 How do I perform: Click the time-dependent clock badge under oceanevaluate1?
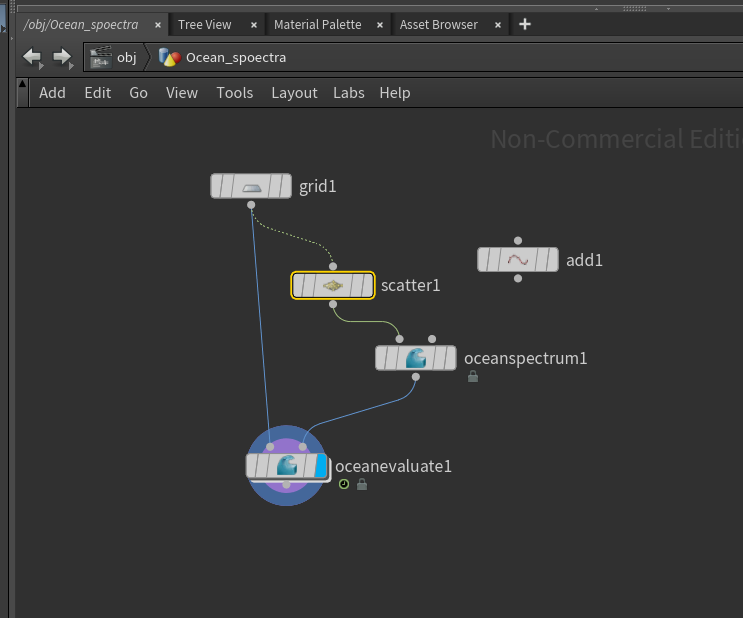(344, 484)
